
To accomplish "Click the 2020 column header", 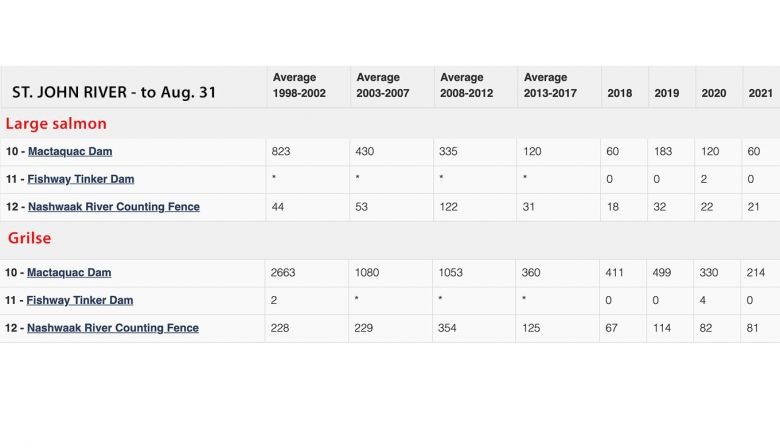I will 714,93.
